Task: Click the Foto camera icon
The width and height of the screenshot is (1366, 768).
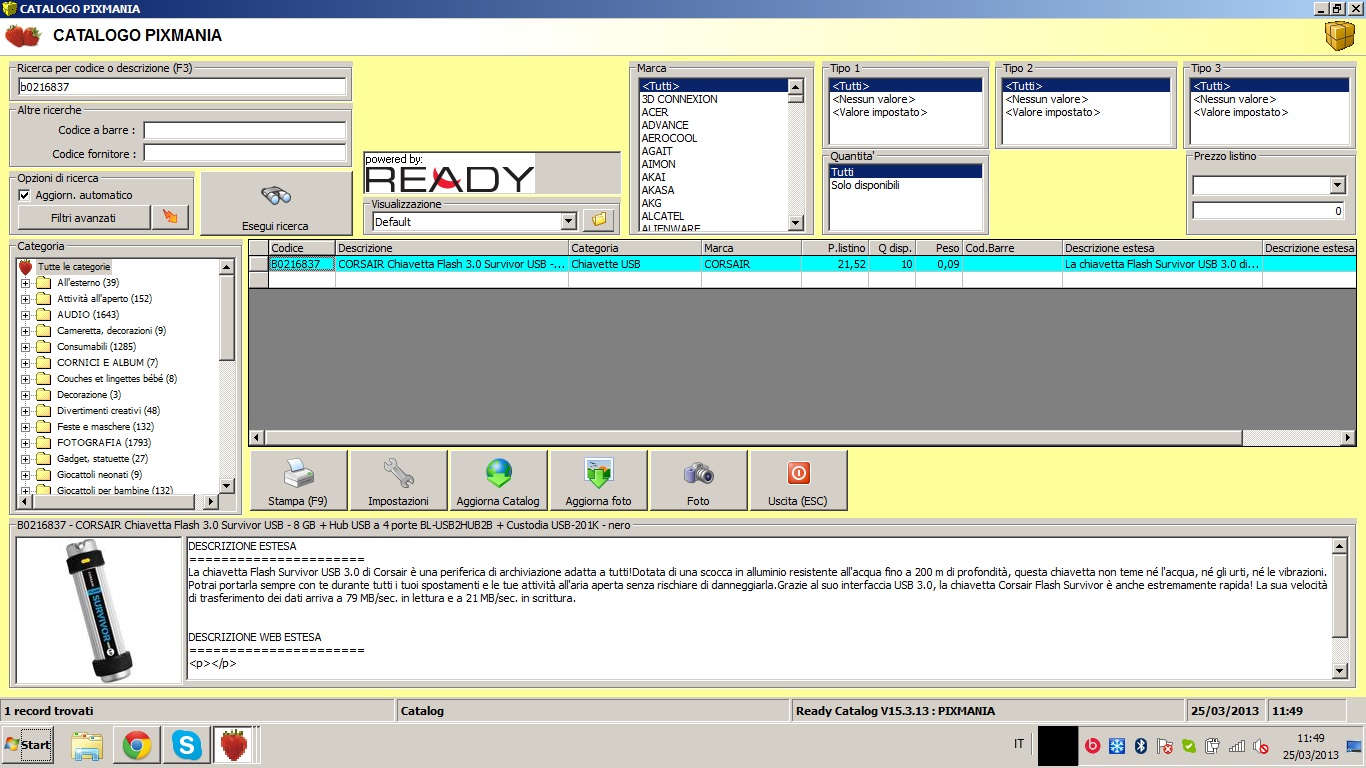Action: [698, 473]
